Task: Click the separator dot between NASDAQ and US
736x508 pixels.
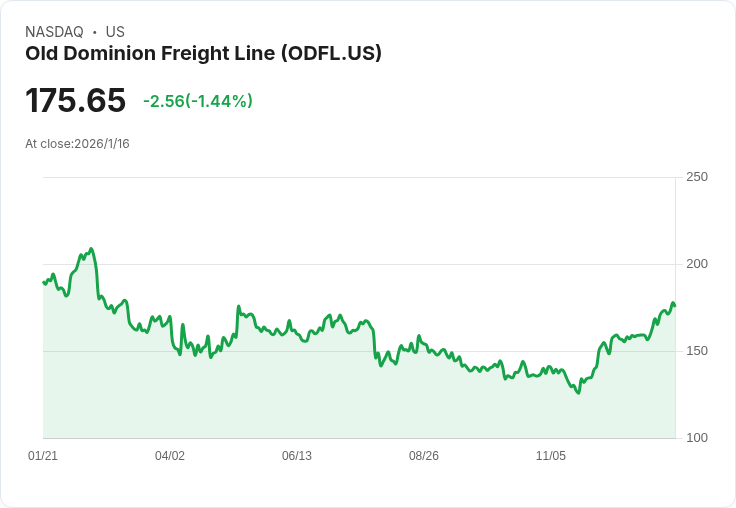Action: 95,32
